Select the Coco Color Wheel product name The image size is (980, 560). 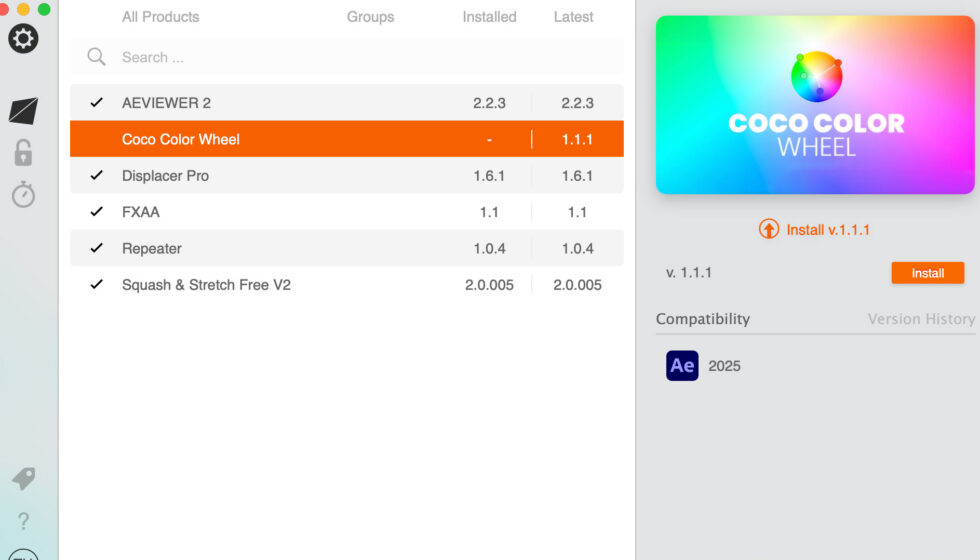coord(181,139)
